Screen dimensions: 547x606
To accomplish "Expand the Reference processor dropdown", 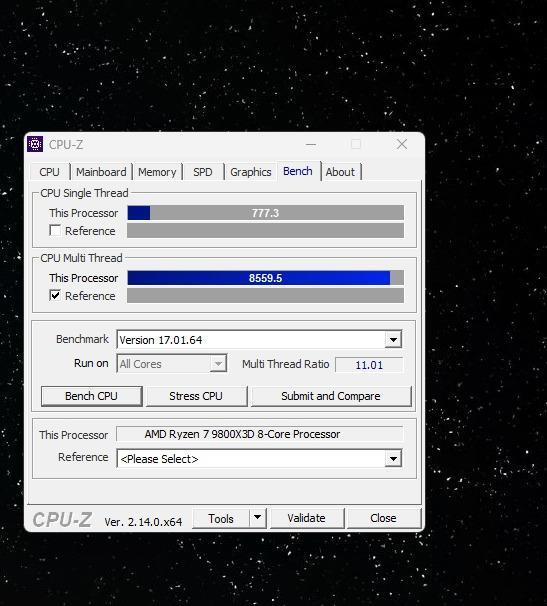I will (x=393, y=459).
